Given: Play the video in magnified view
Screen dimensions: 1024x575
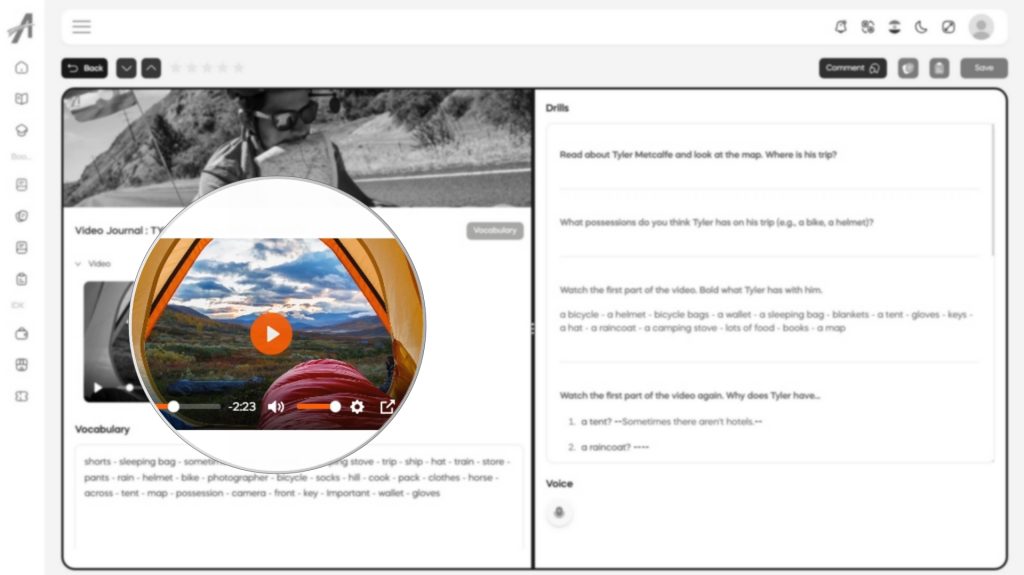Looking at the screenshot, I should [271, 334].
